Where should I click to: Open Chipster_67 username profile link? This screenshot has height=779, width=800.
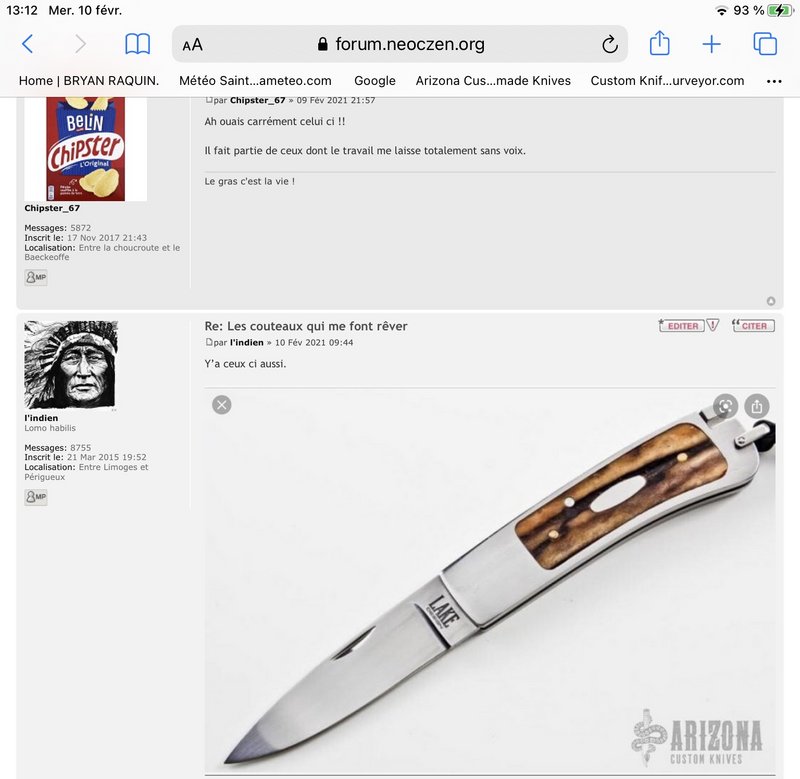52,208
